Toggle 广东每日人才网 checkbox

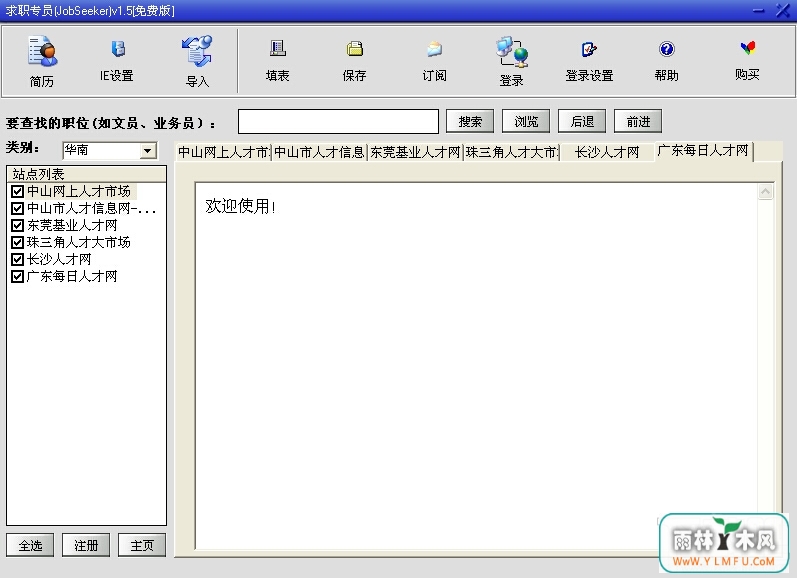click(x=17, y=277)
